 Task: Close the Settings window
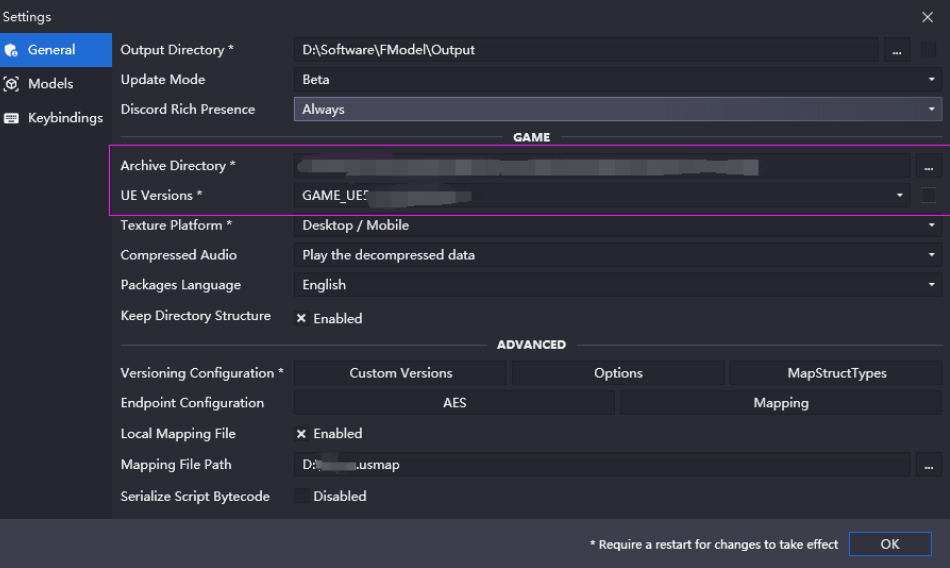point(927,17)
